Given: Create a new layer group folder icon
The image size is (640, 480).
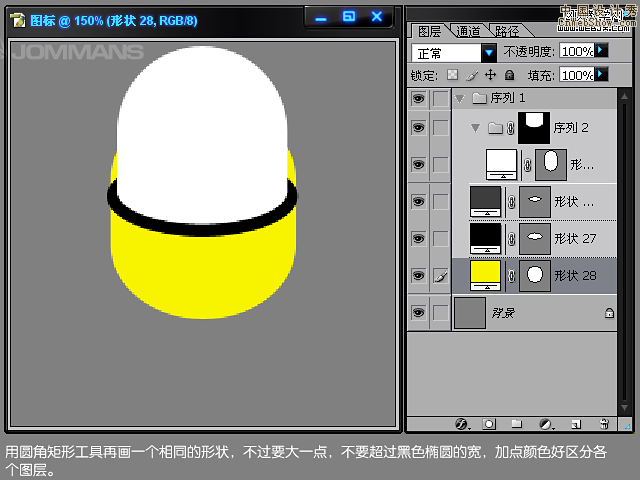Looking at the screenshot, I should [x=517, y=424].
